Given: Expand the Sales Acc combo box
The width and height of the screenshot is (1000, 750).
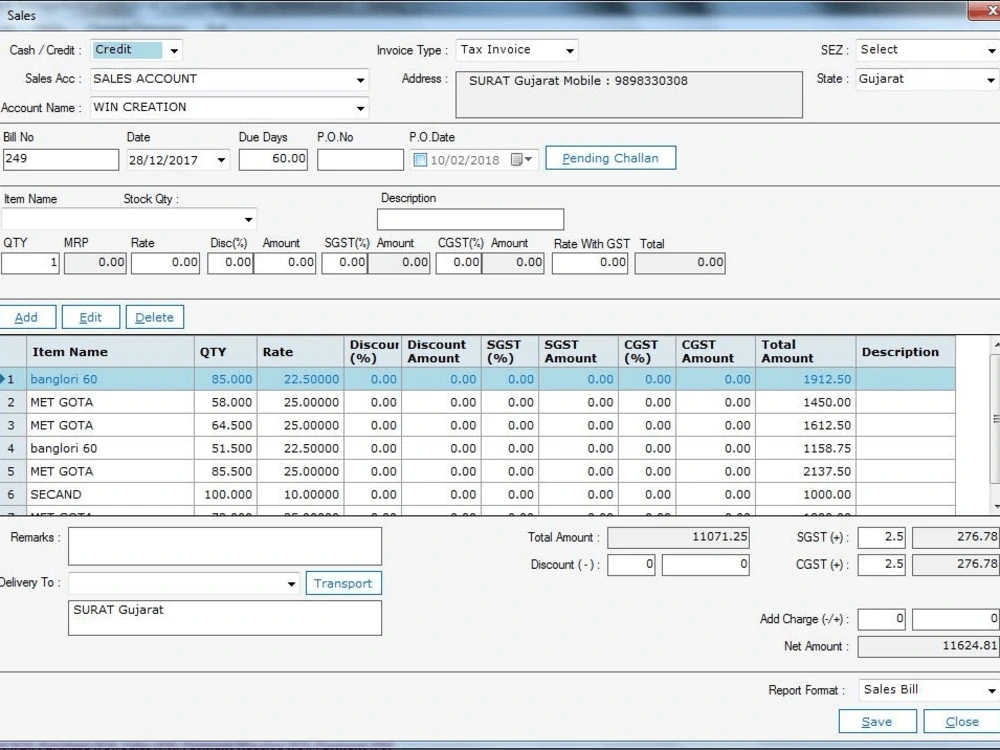Looking at the screenshot, I should [x=360, y=80].
